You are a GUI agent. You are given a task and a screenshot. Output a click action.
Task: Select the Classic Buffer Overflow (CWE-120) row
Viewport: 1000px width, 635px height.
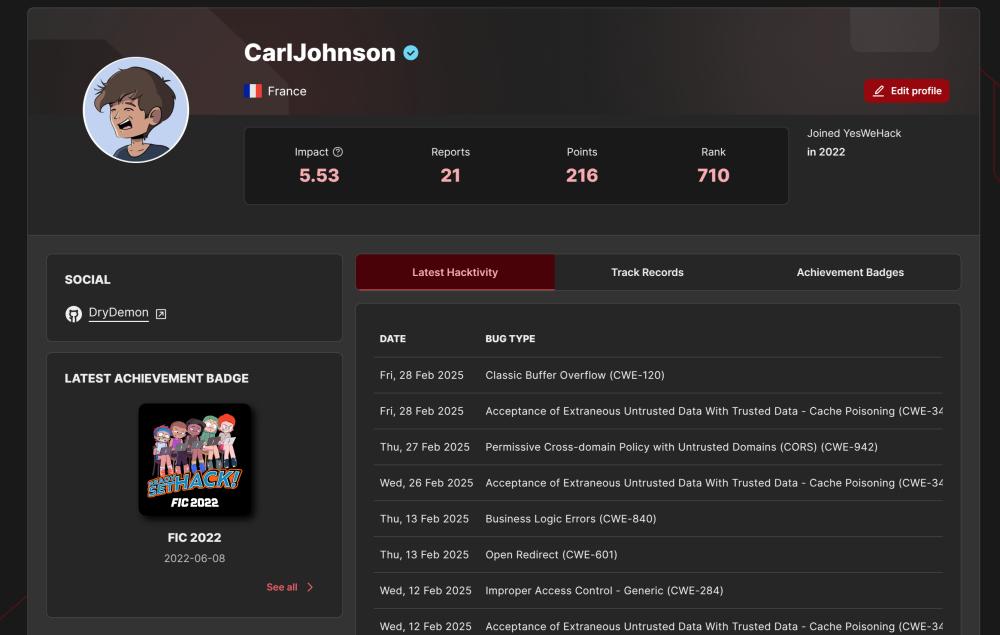click(658, 375)
